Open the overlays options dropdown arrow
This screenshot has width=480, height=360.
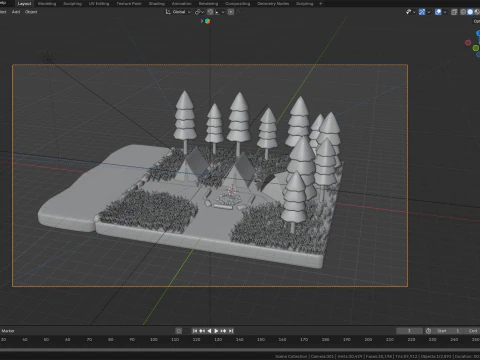tap(445, 12)
